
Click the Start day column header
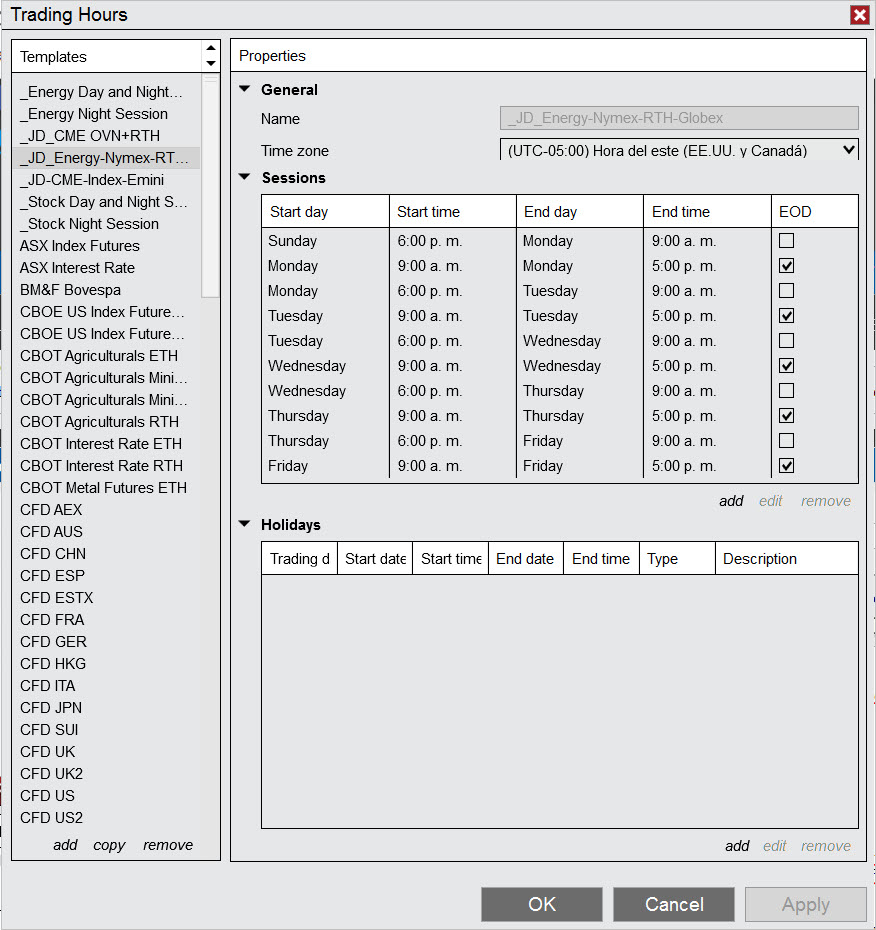point(326,212)
